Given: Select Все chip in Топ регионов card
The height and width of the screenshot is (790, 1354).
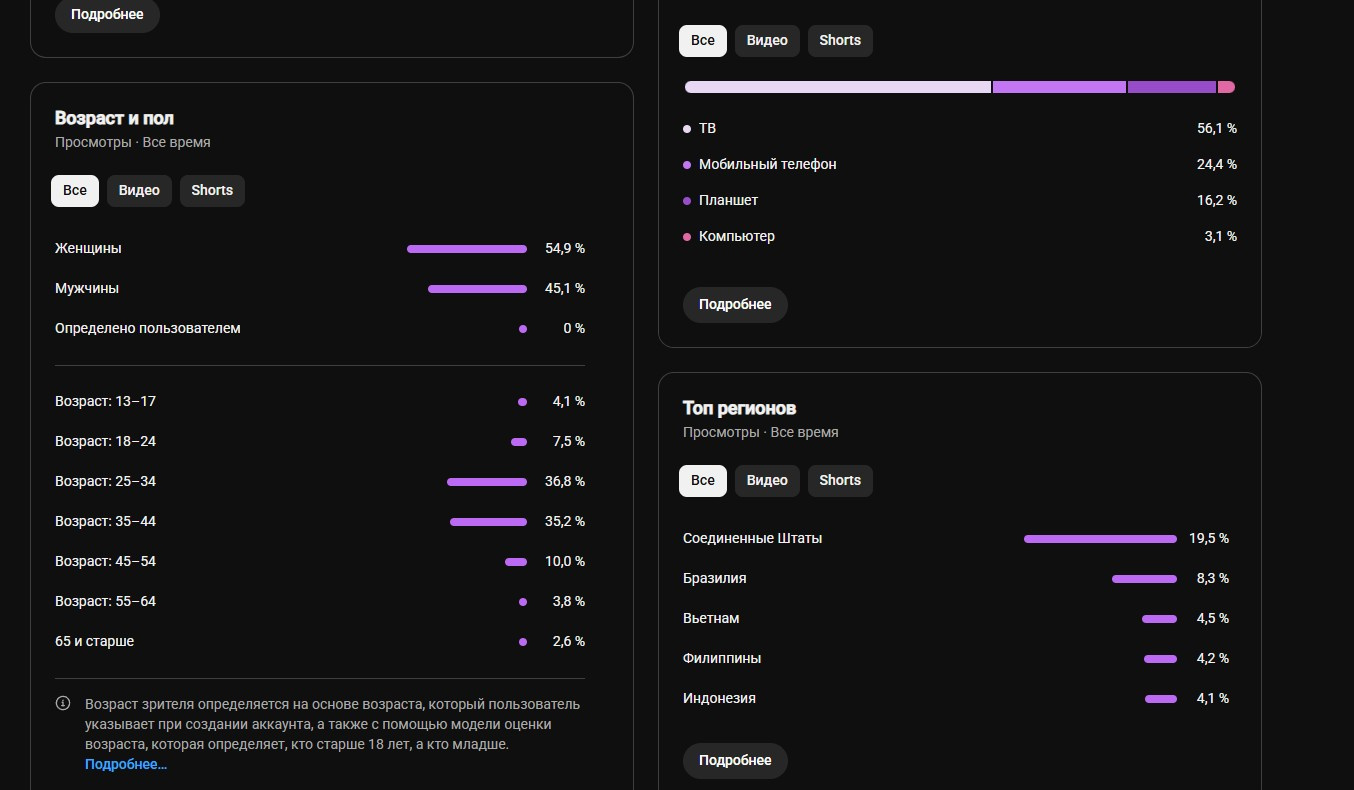Looking at the screenshot, I should (x=703, y=481).
